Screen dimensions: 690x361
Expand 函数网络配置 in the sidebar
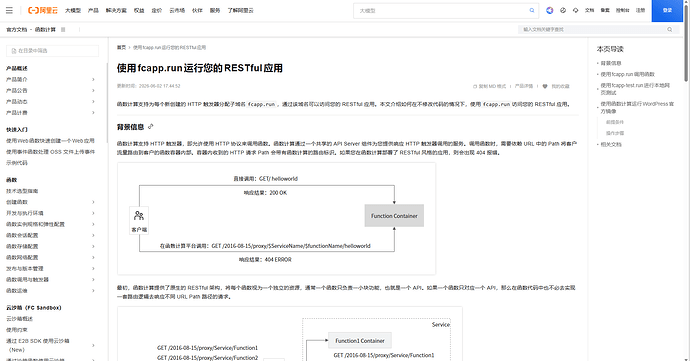[x=93, y=258]
